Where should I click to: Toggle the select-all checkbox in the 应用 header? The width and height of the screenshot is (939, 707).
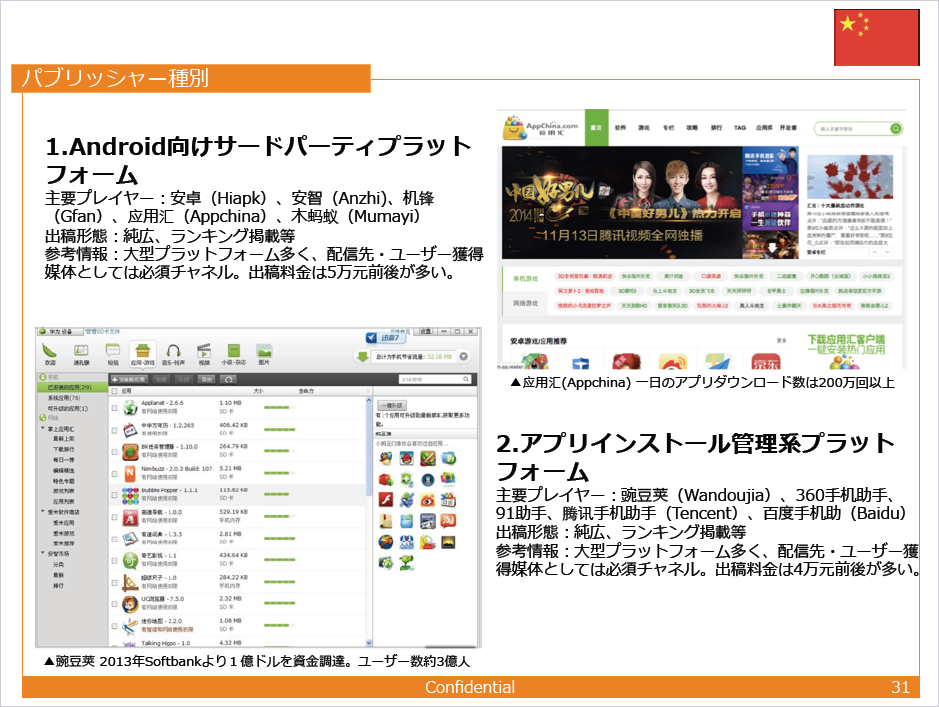click(x=114, y=391)
